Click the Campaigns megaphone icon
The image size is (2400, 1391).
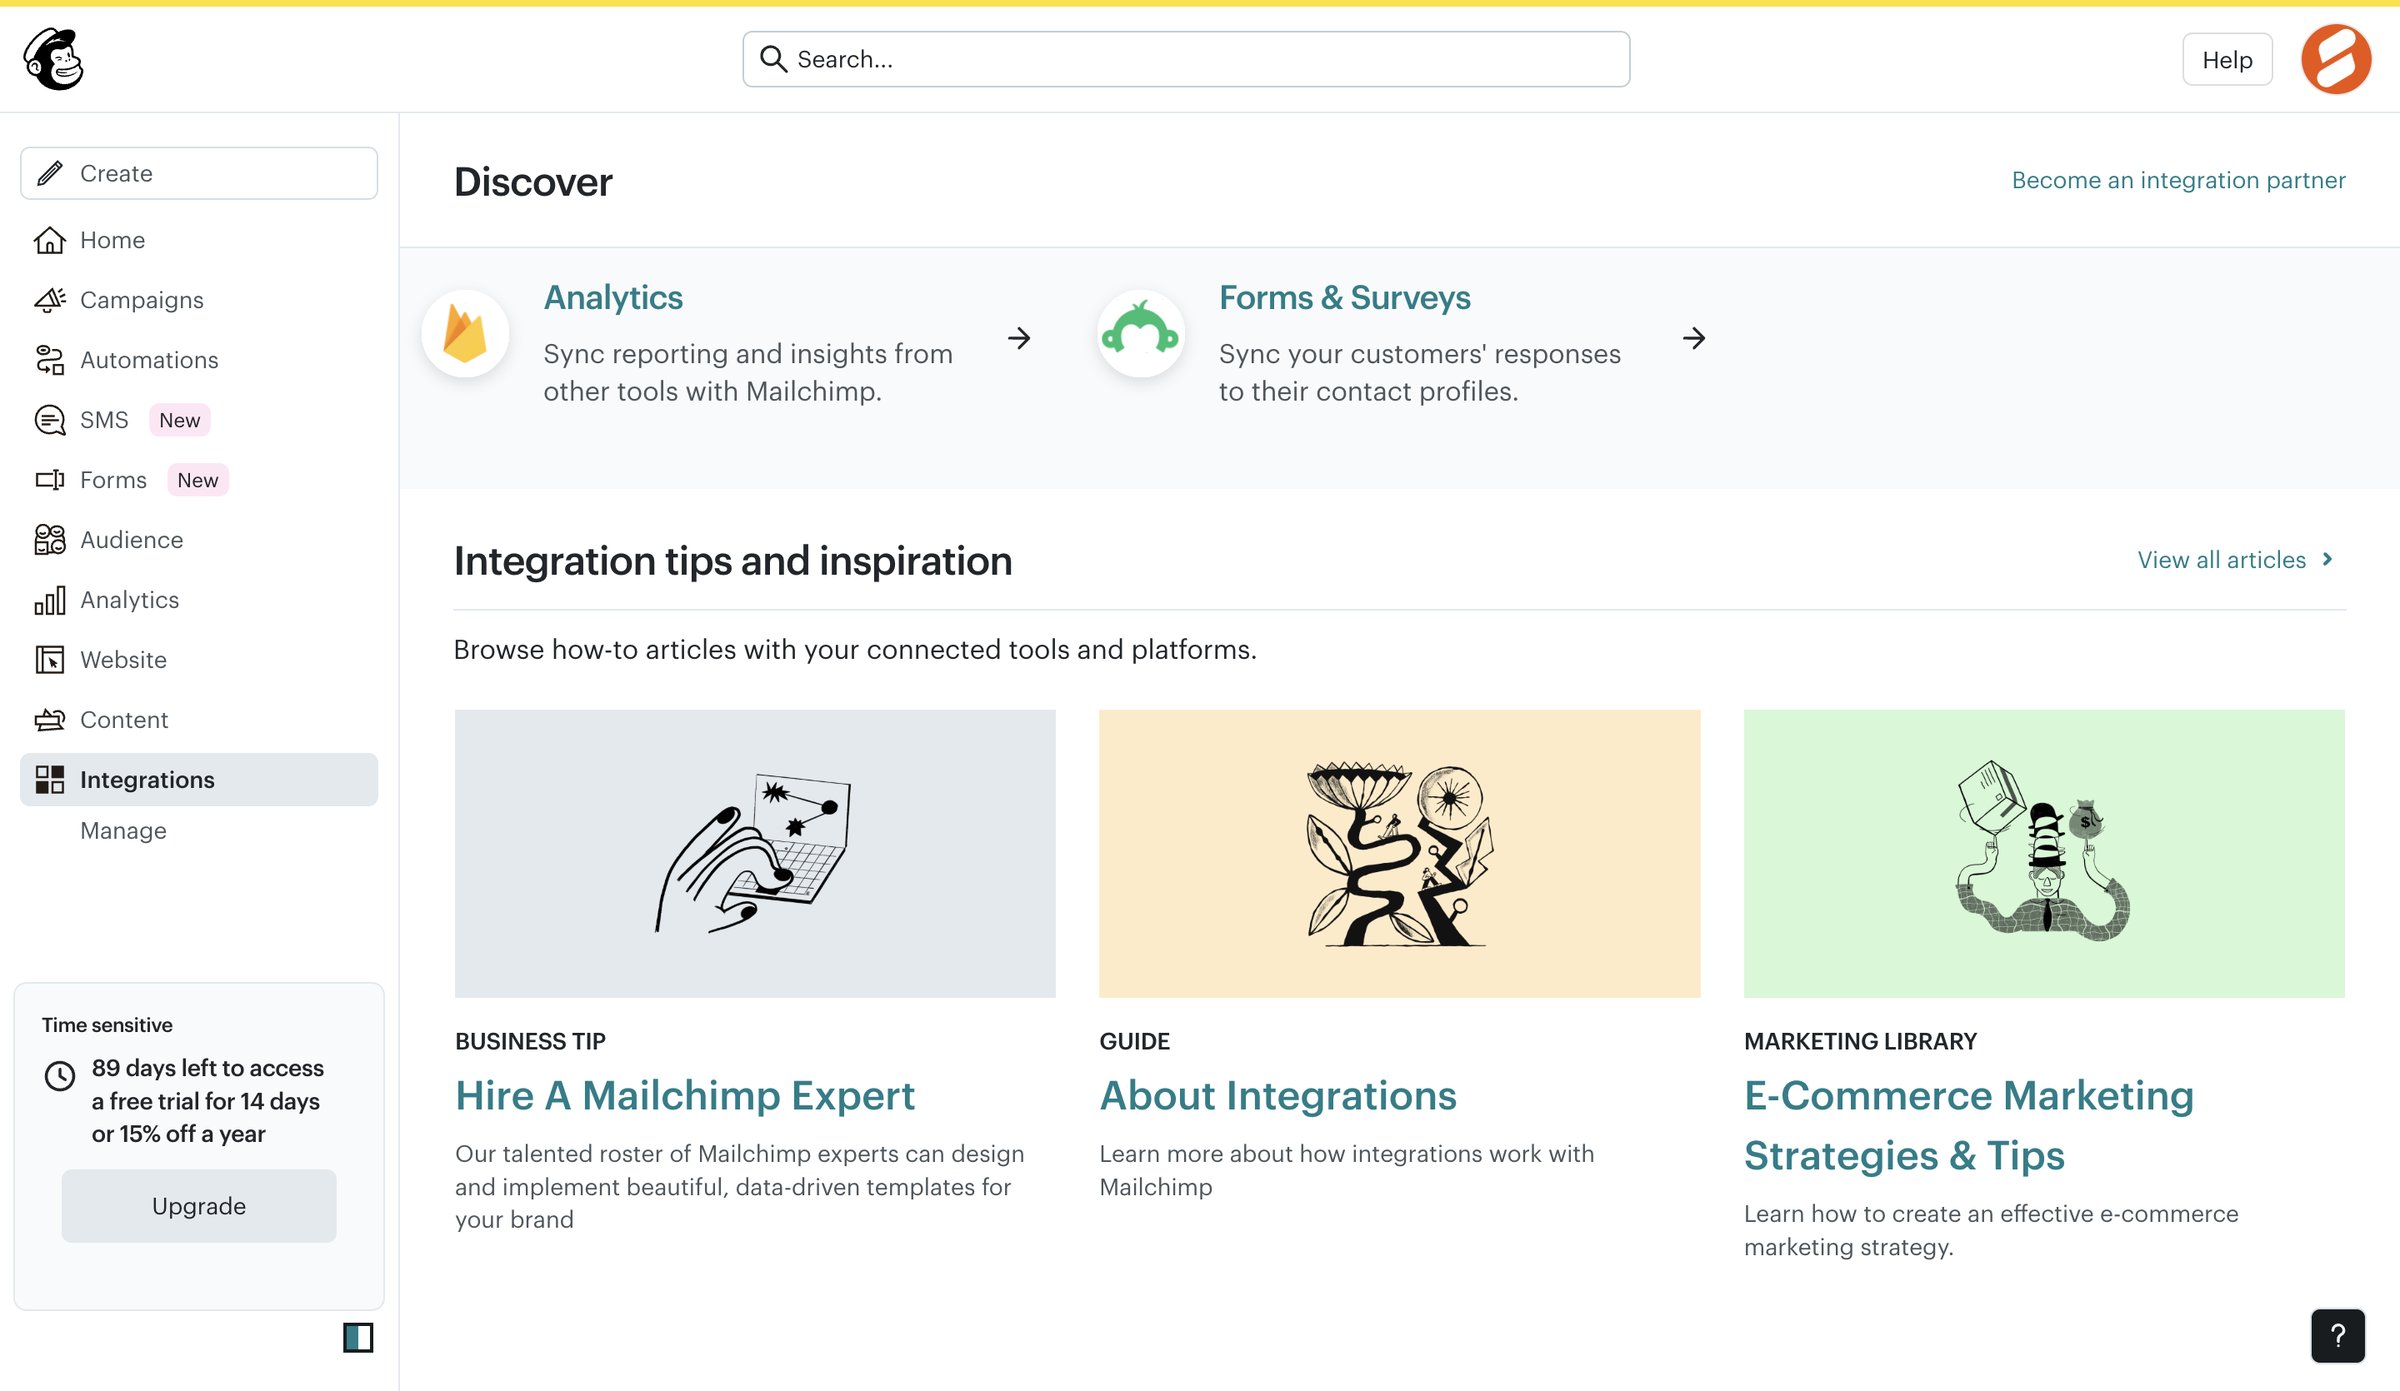[50, 300]
